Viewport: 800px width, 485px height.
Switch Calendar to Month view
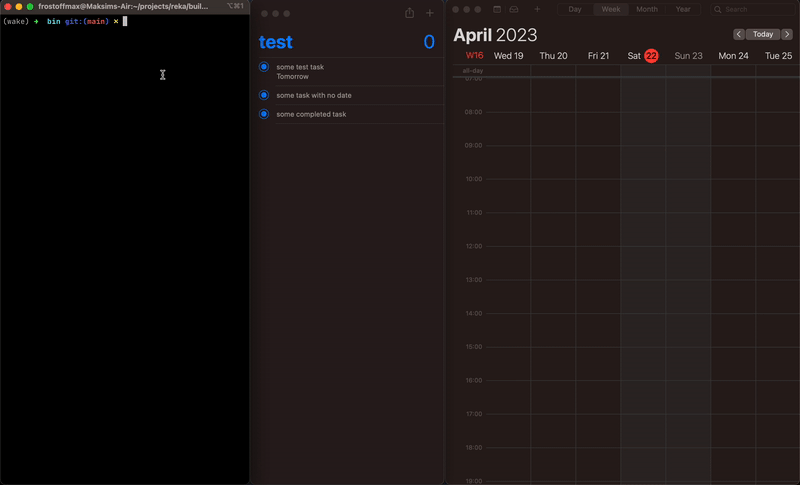[x=647, y=9]
